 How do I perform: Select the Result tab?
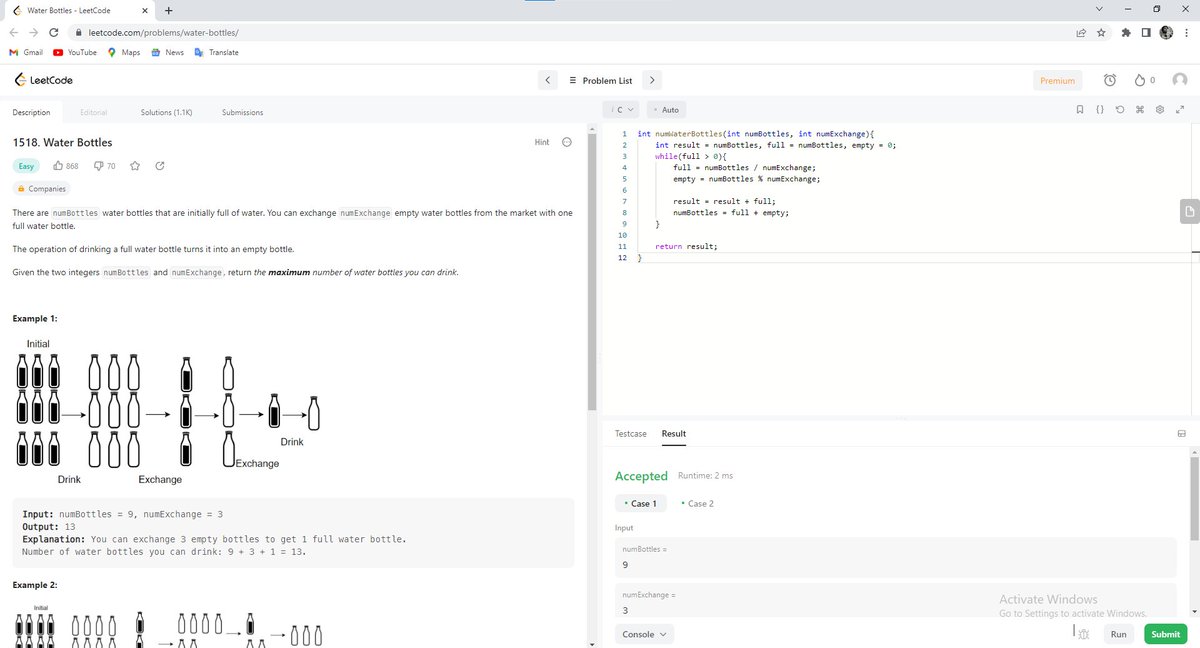pyautogui.click(x=674, y=433)
